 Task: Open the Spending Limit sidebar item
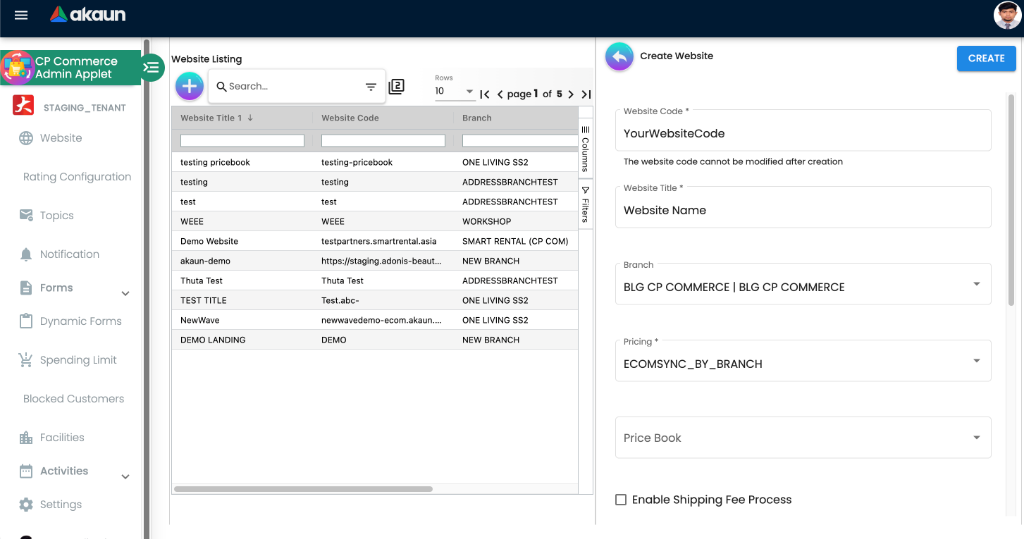(x=78, y=360)
